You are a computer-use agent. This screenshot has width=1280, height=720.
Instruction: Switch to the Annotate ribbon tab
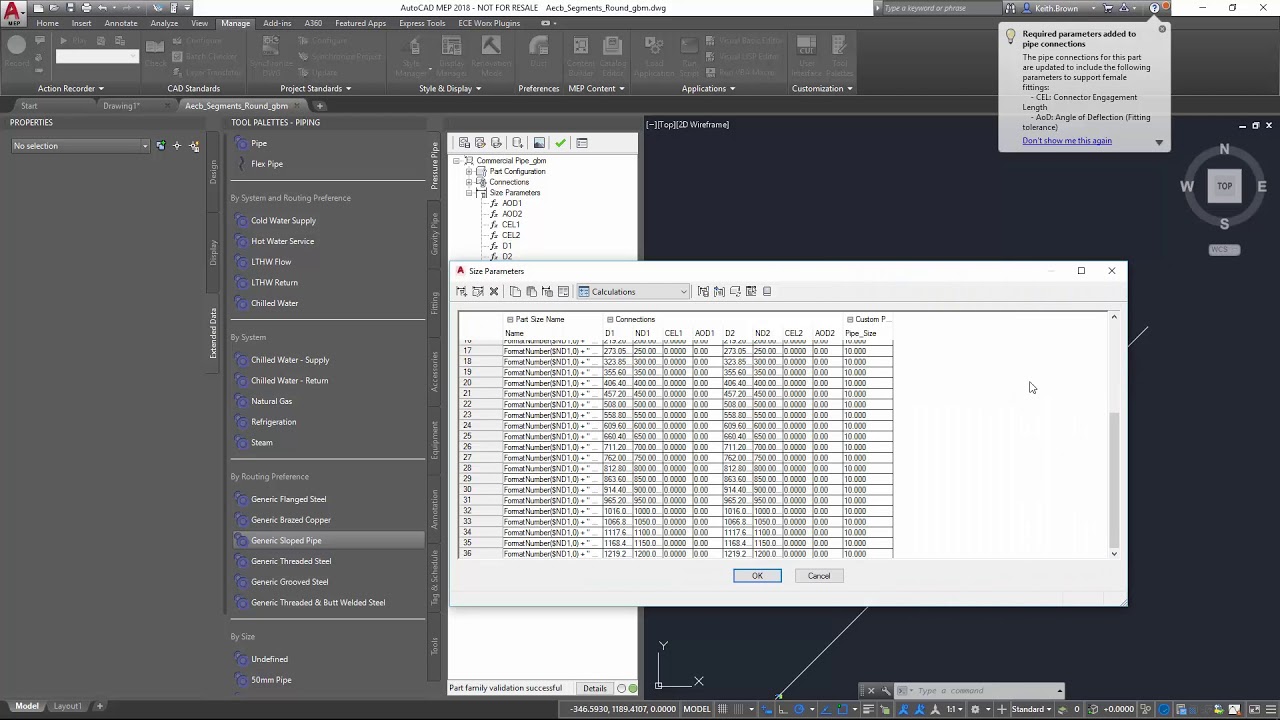121,23
